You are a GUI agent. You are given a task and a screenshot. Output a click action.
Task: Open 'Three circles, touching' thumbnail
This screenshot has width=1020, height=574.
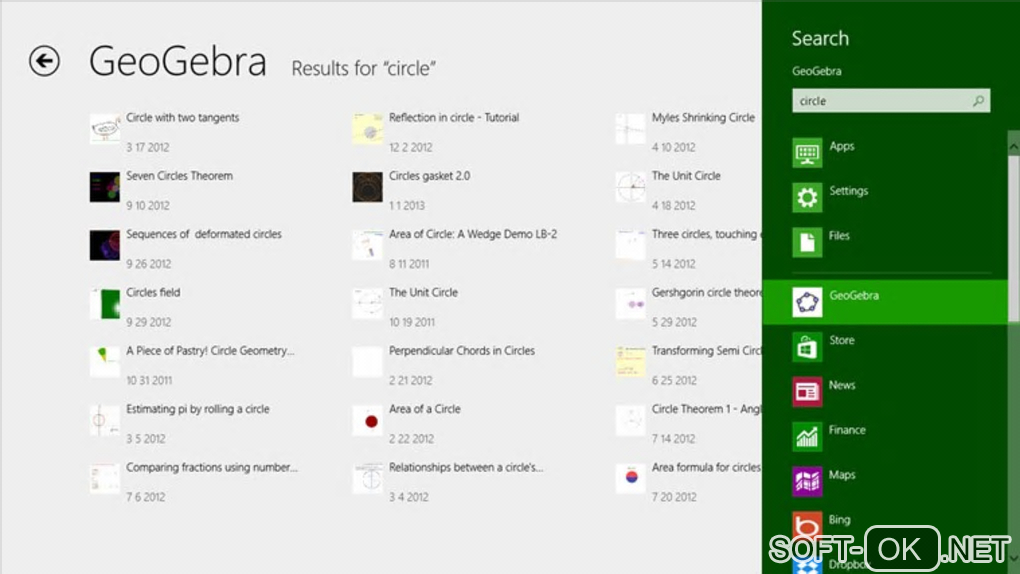[x=630, y=245]
